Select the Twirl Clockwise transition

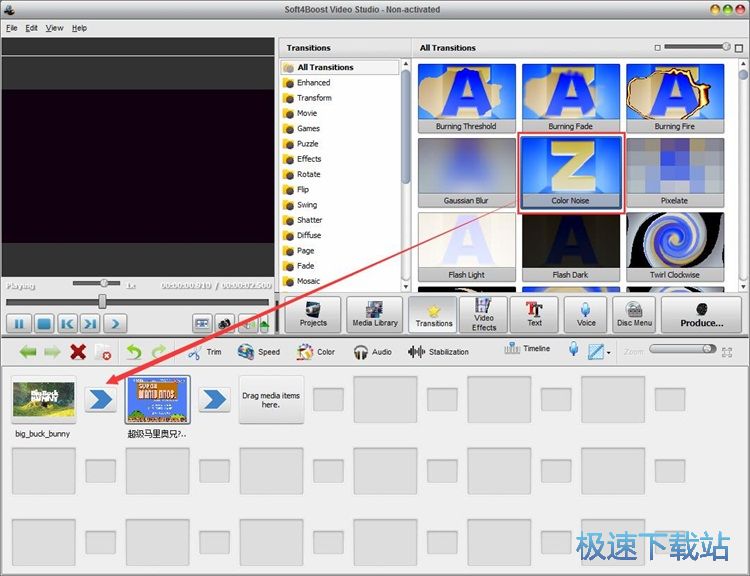[675, 247]
